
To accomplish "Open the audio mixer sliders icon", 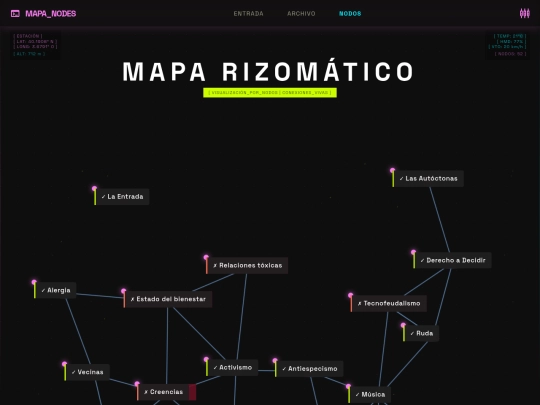I will tap(524, 13).
